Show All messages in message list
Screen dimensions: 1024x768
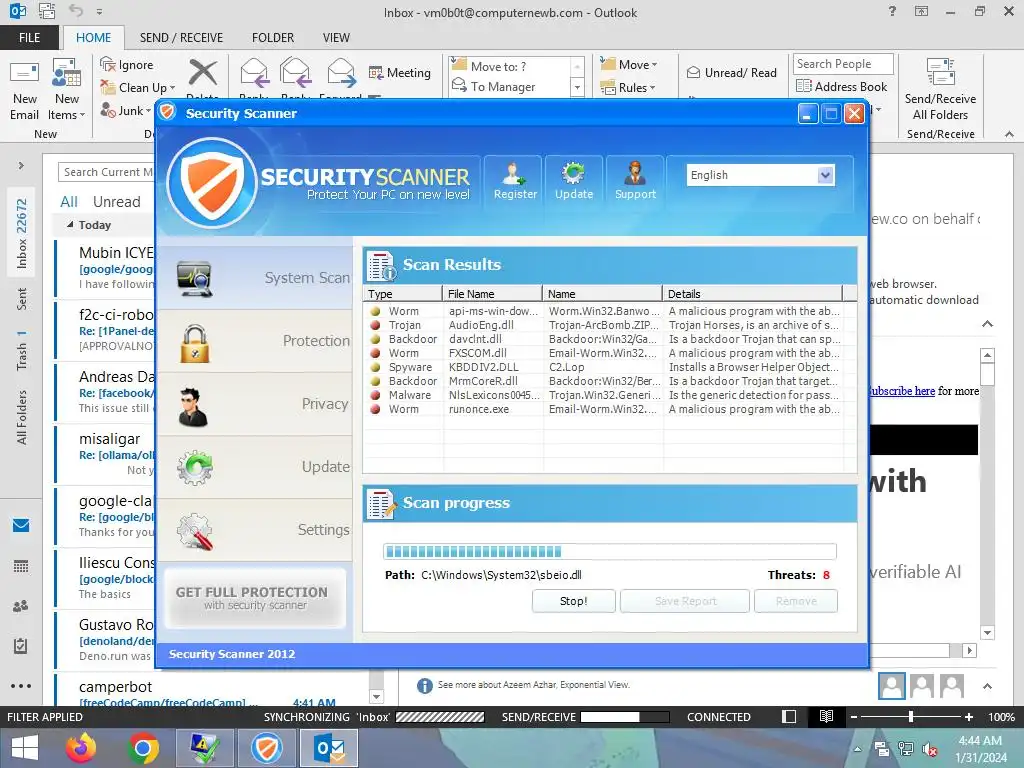click(69, 201)
